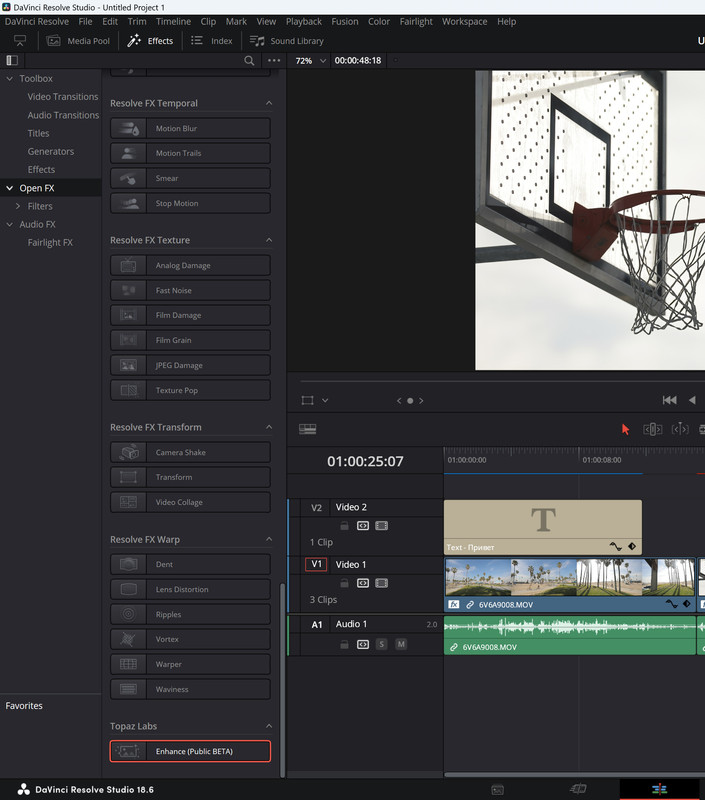Toggle auto track selector on Video 1
This screenshot has height=800, width=705.
coord(363,583)
